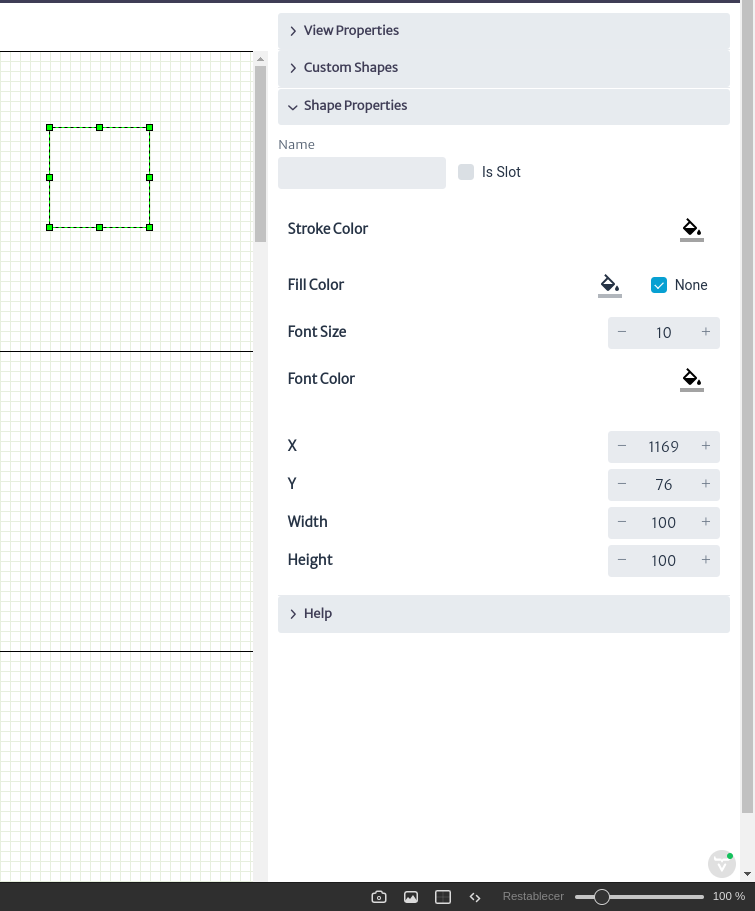The image size is (755, 911).
Task: Open the Stroke Color paint bucket picker
Action: pos(692,229)
